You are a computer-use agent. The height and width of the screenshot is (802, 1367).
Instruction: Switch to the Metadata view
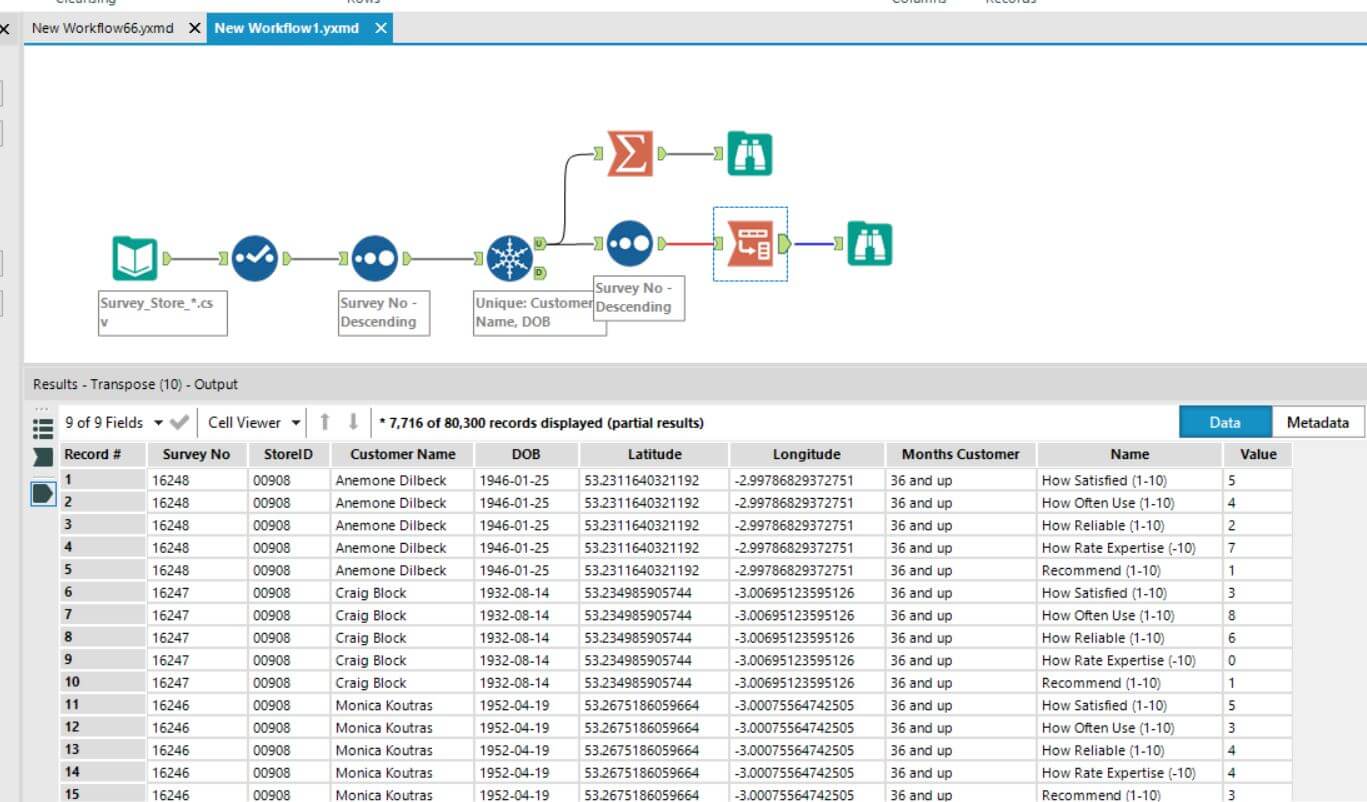pyautogui.click(x=1317, y=422)
